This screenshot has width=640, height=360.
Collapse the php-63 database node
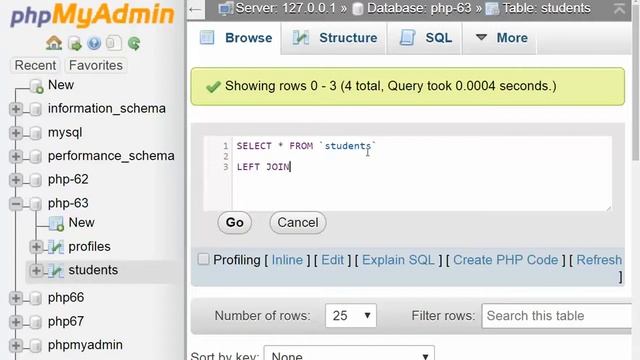pyautogui.click(x=16, y=203)
